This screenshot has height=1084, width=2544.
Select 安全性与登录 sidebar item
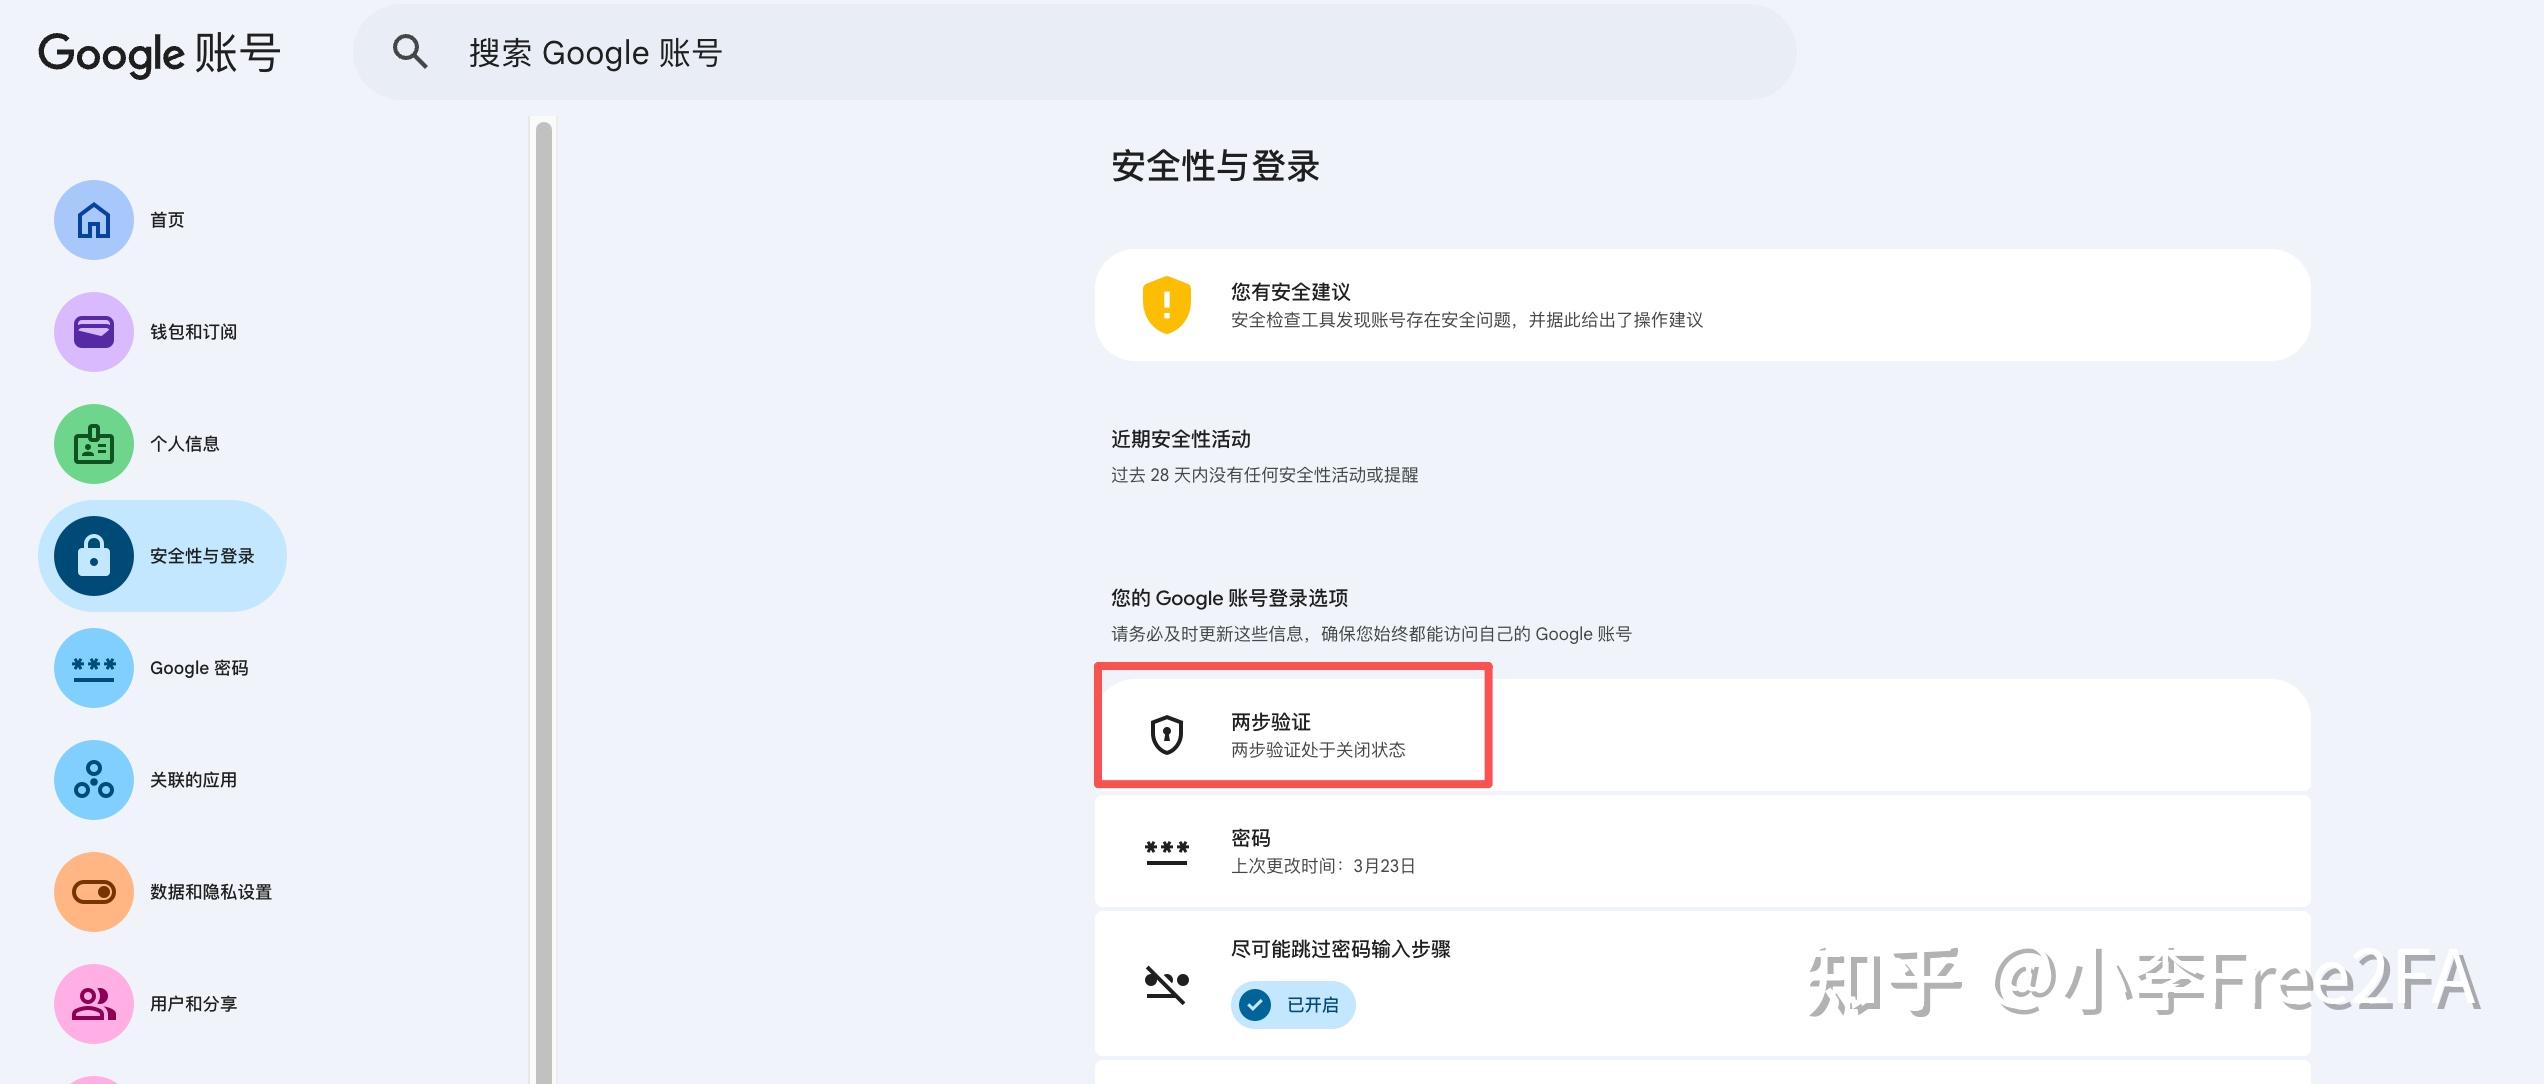[x=163, y=556]
